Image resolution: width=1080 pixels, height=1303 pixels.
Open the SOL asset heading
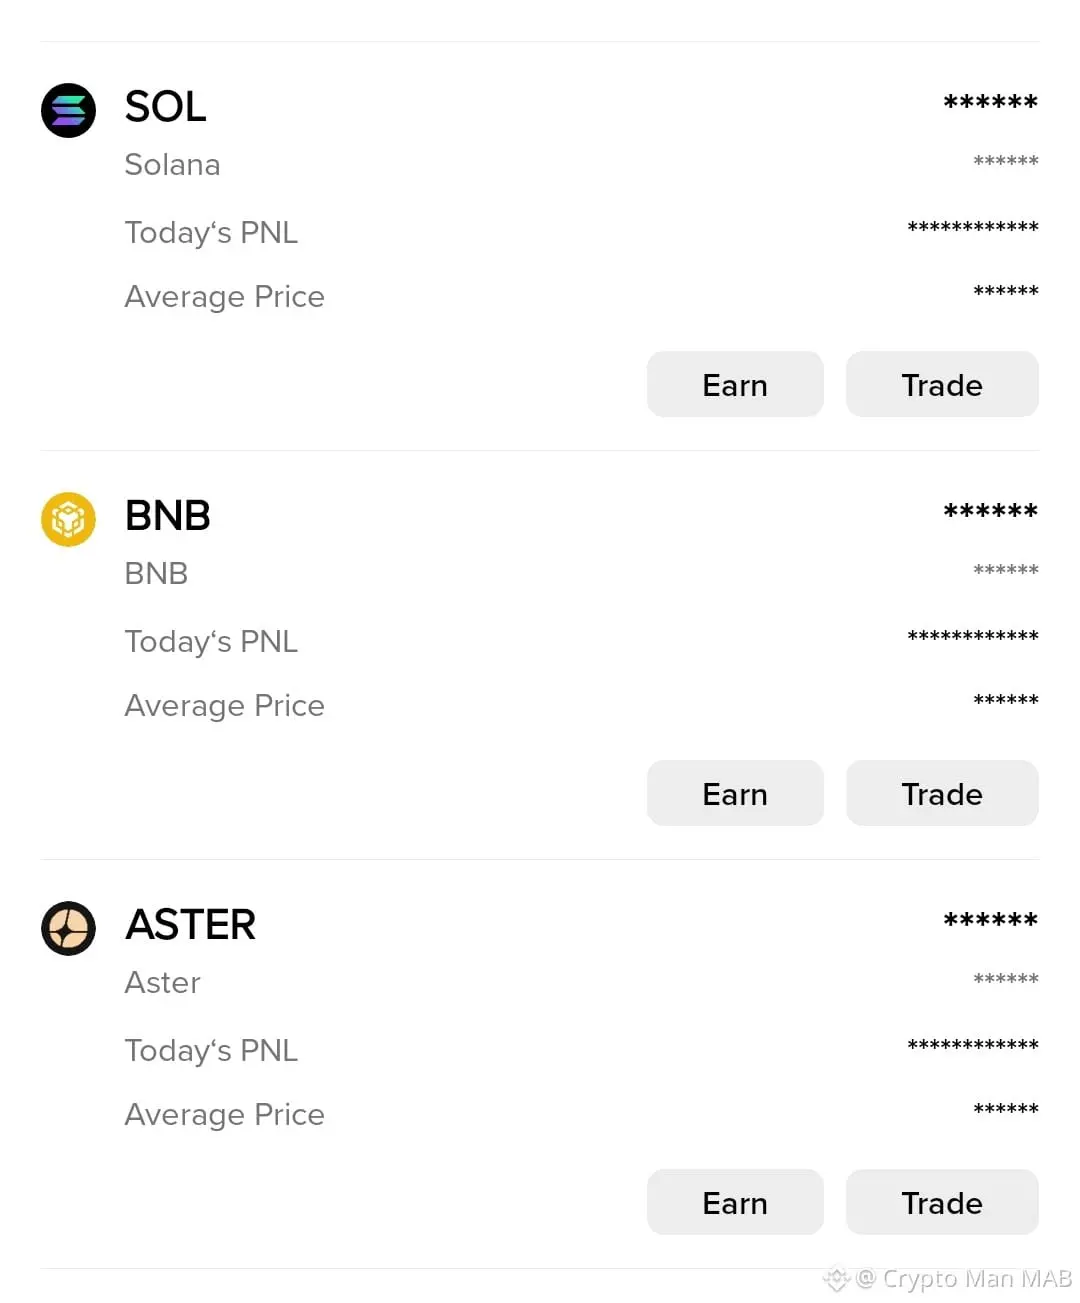coord(166,107)
